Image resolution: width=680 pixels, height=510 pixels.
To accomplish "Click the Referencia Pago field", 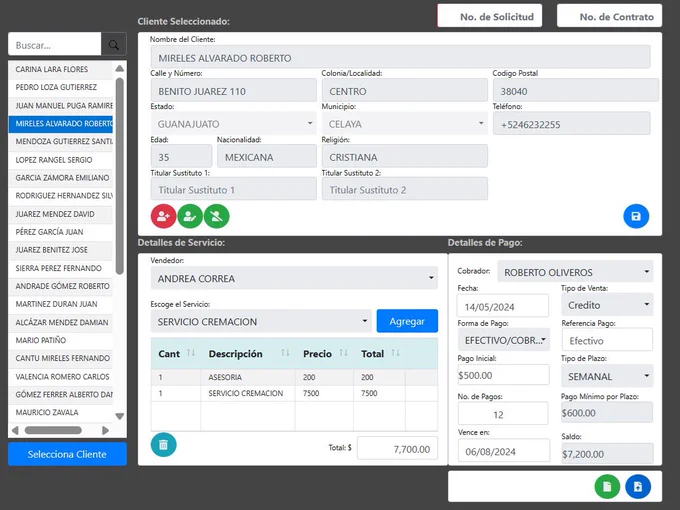I will point(607,340).
